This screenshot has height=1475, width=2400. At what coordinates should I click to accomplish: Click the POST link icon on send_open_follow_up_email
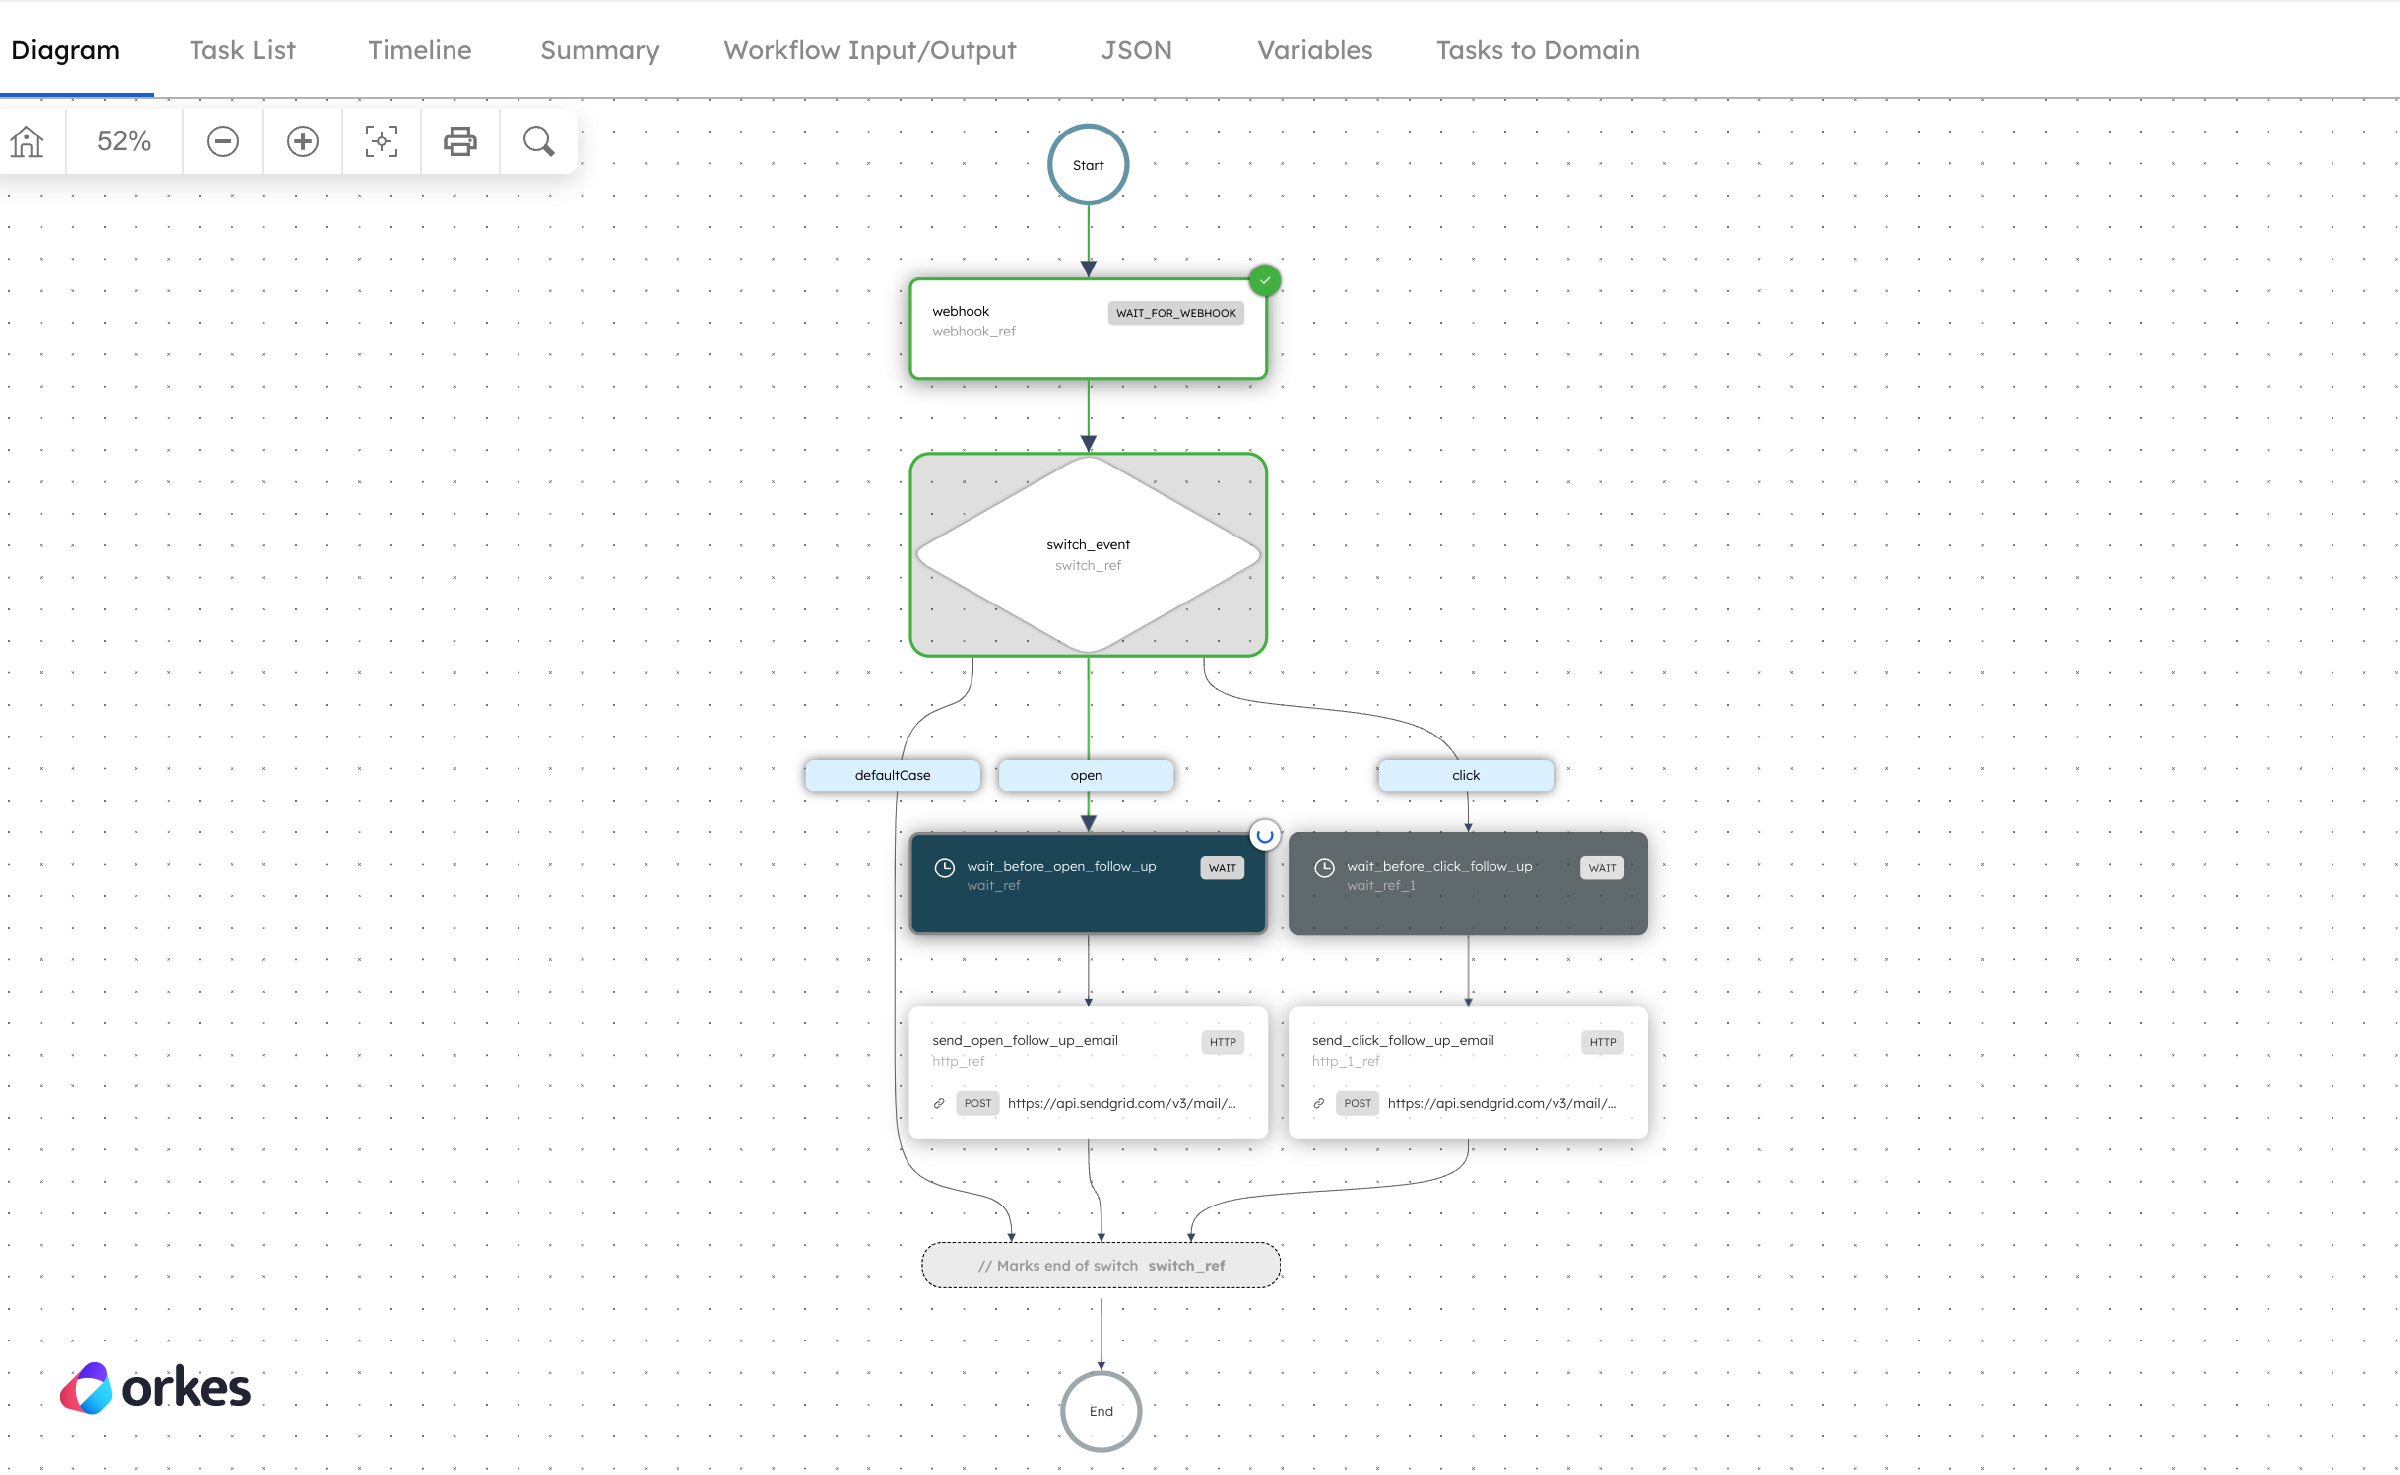938,1103
